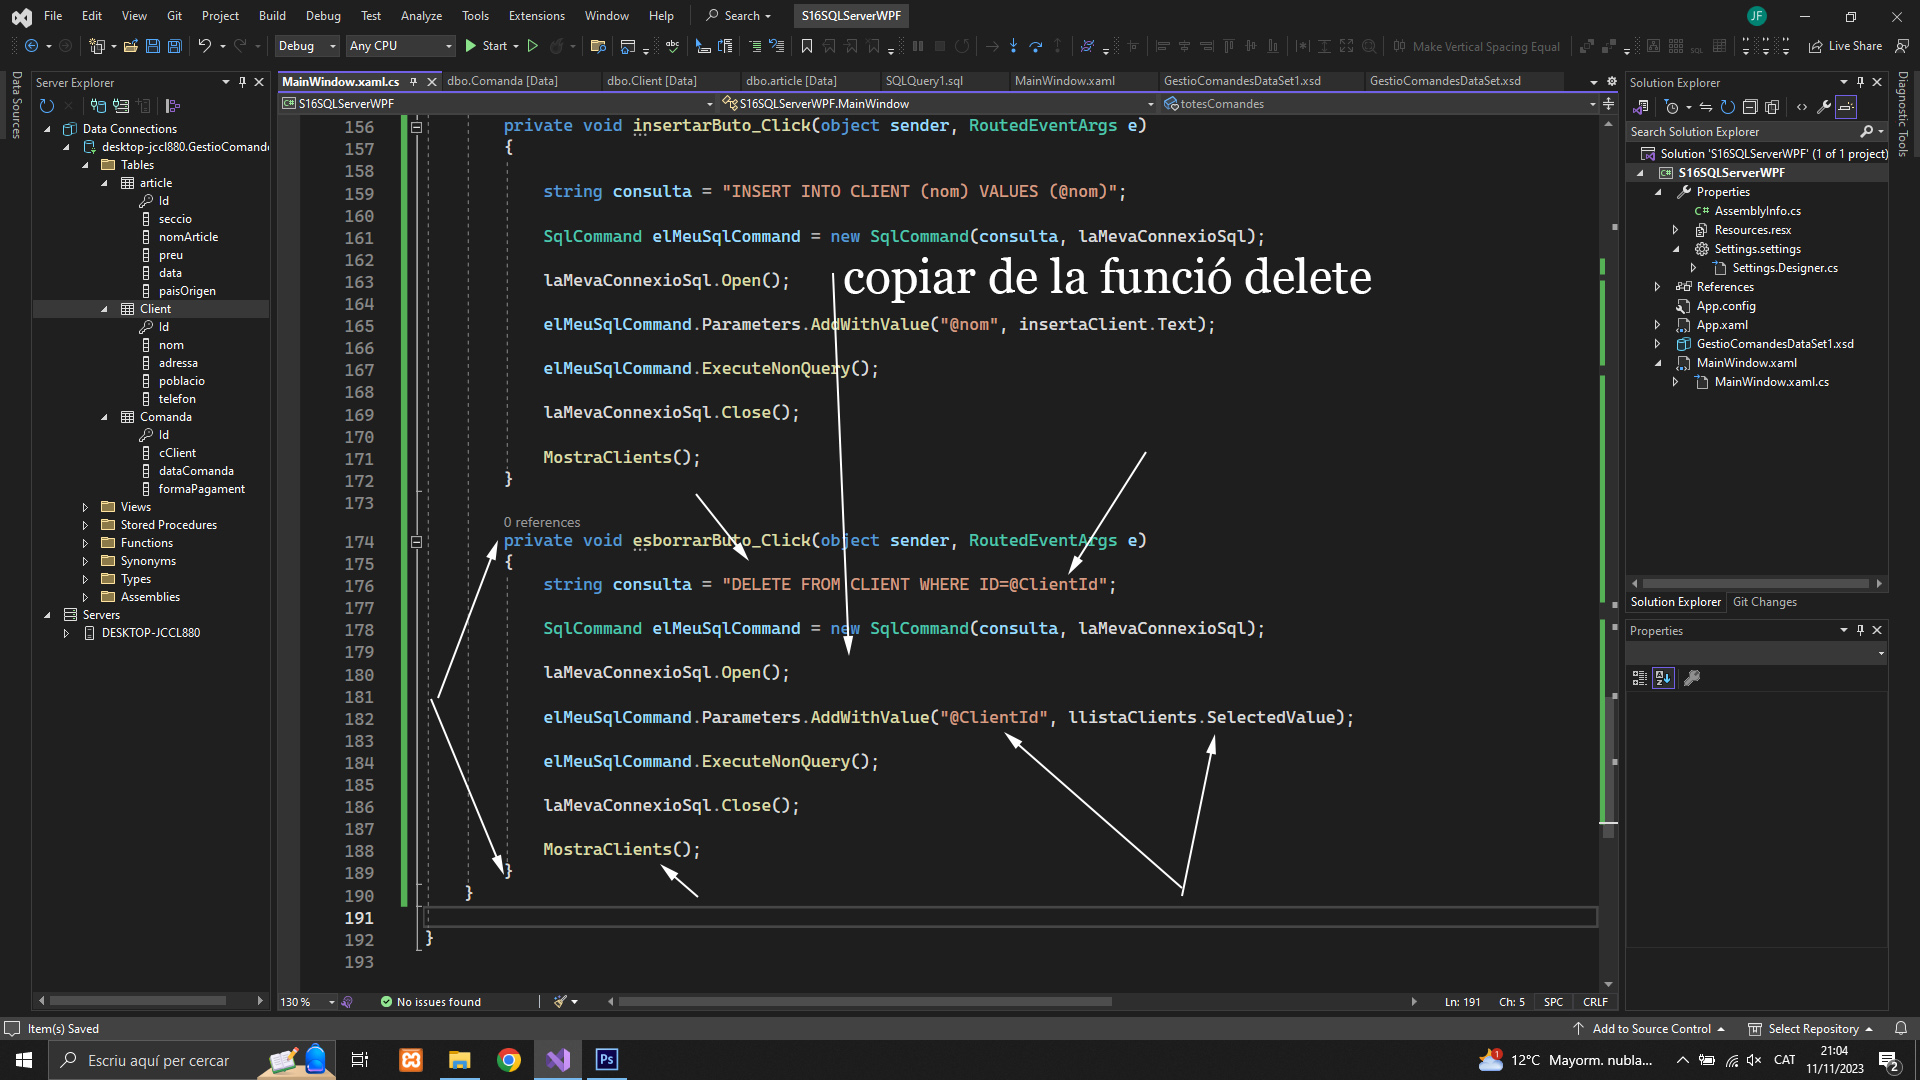Expand the Stored Procedures folder
1920x1080 pixels.
coord(85,525)
